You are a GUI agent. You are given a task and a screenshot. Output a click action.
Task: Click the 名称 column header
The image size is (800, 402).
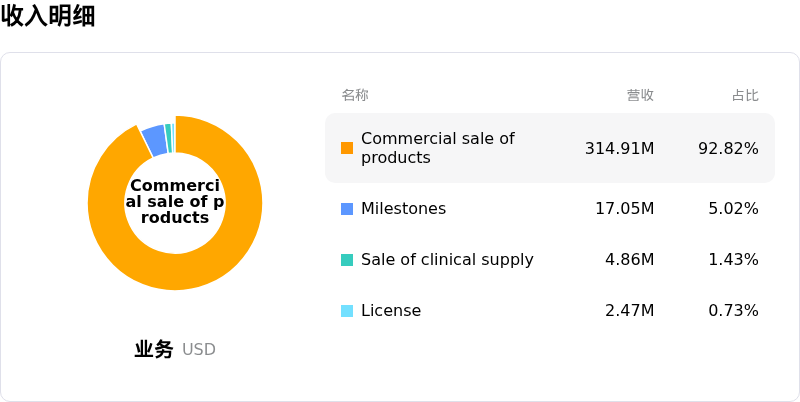(x=355, y=95)
